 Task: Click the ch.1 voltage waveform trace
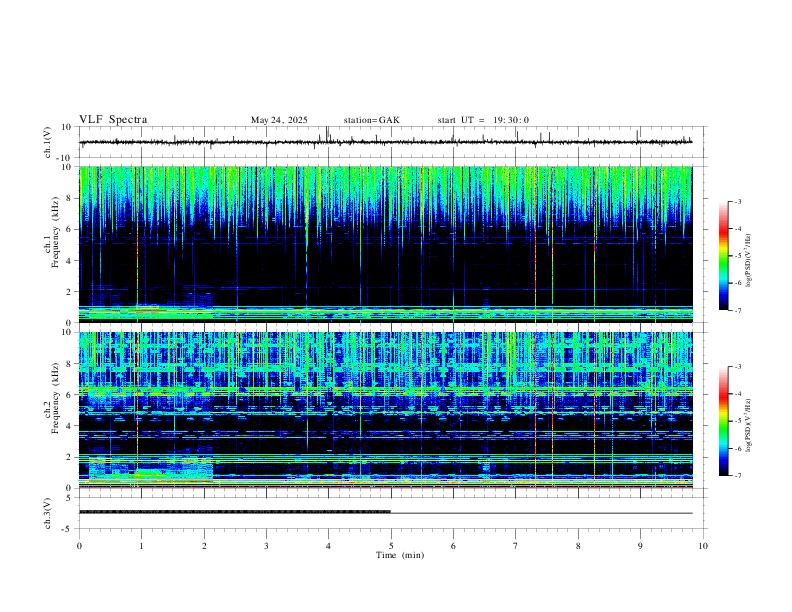pyautogui.click(x=385, y=142)
